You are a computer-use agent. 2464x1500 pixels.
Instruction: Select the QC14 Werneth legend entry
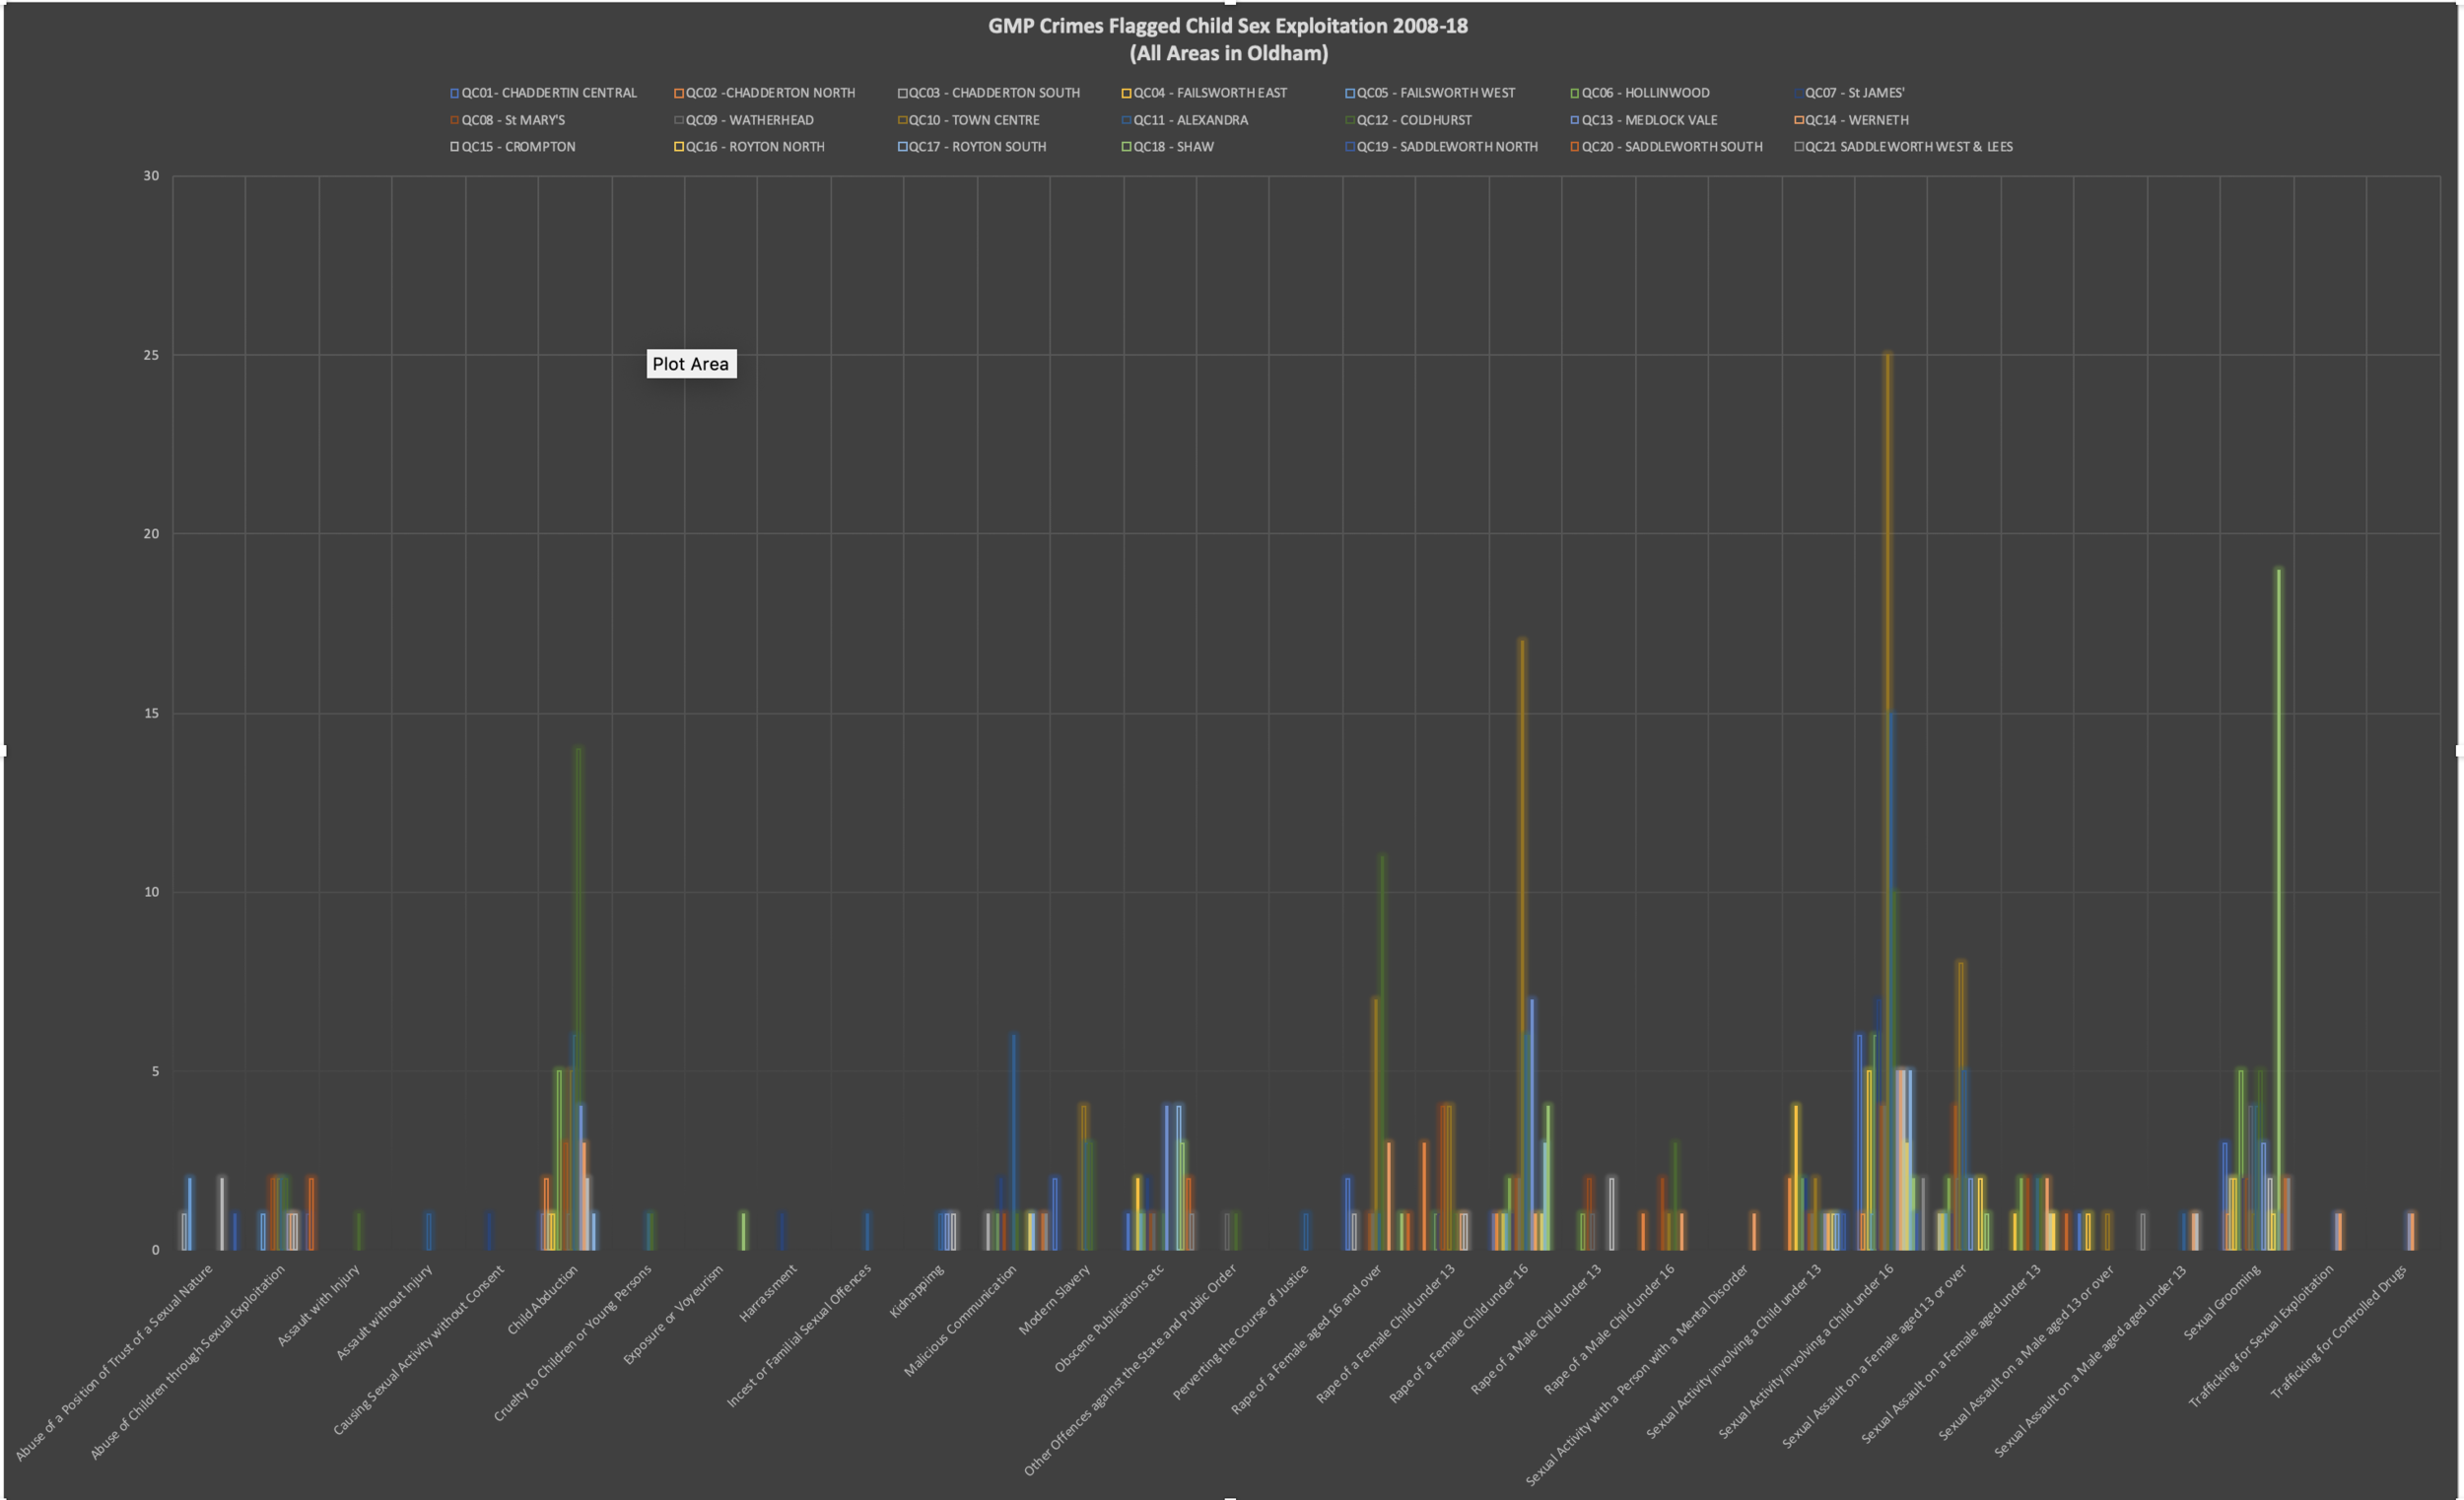[x=1856, y=120]
